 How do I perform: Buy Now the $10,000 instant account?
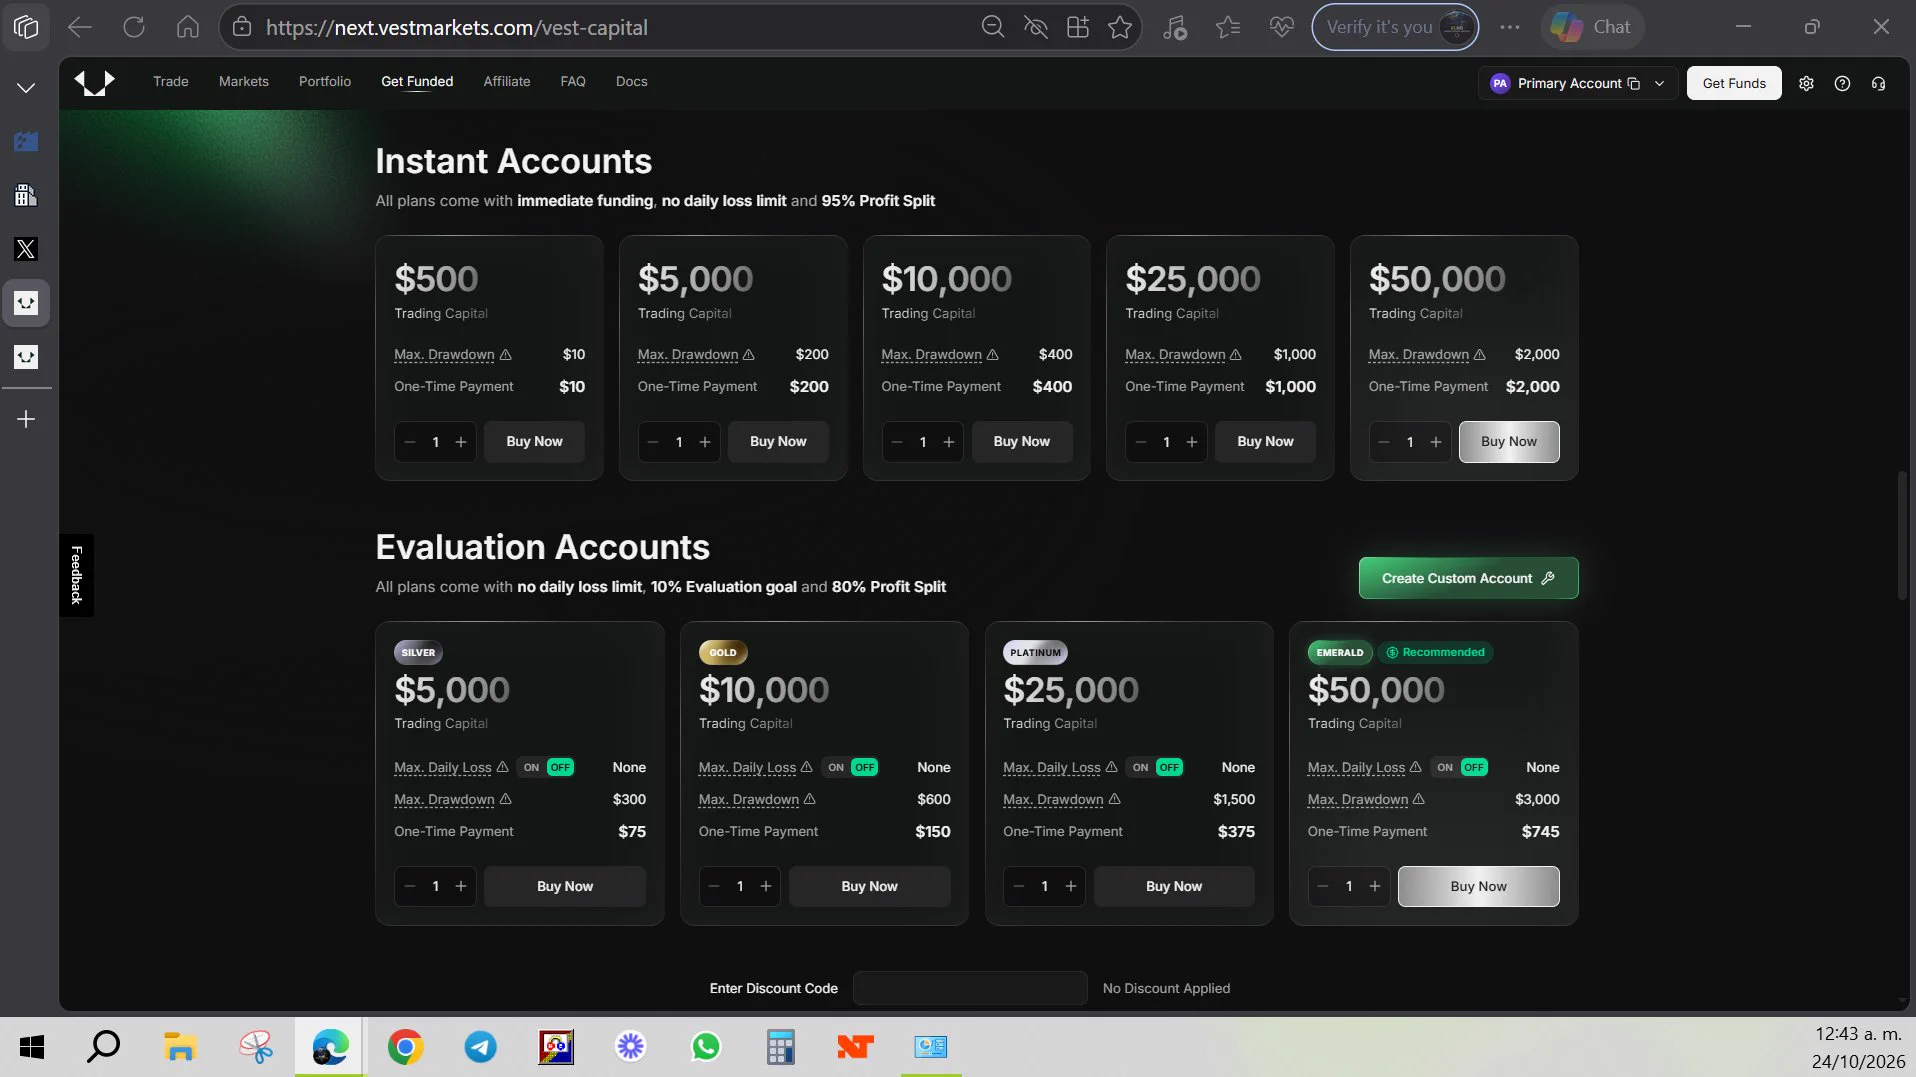(x=1022, y=442)
